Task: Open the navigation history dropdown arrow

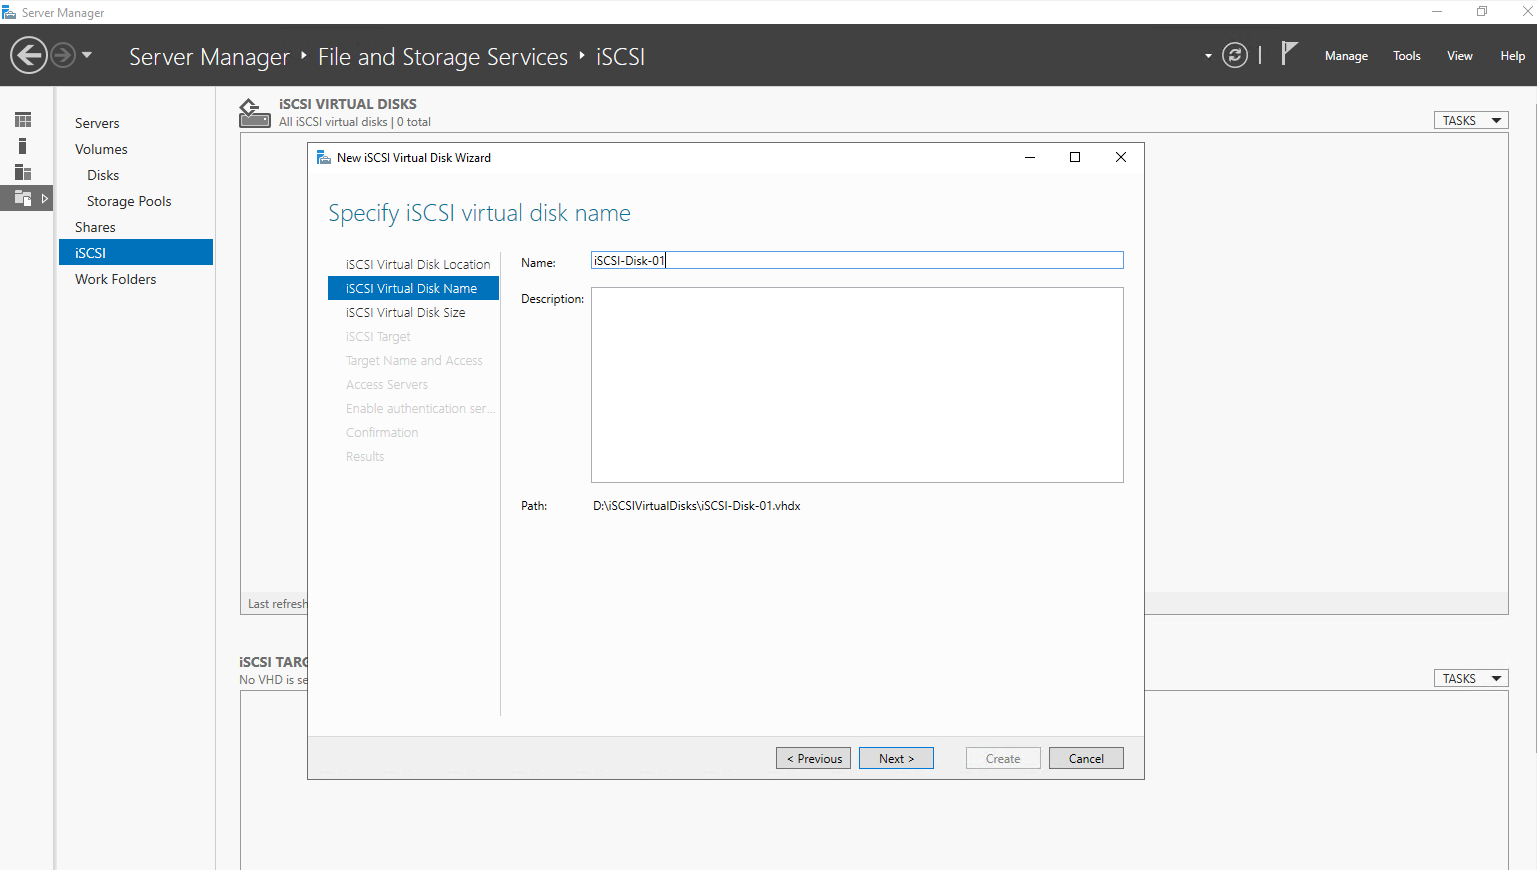Action: [x=87, y=55]
